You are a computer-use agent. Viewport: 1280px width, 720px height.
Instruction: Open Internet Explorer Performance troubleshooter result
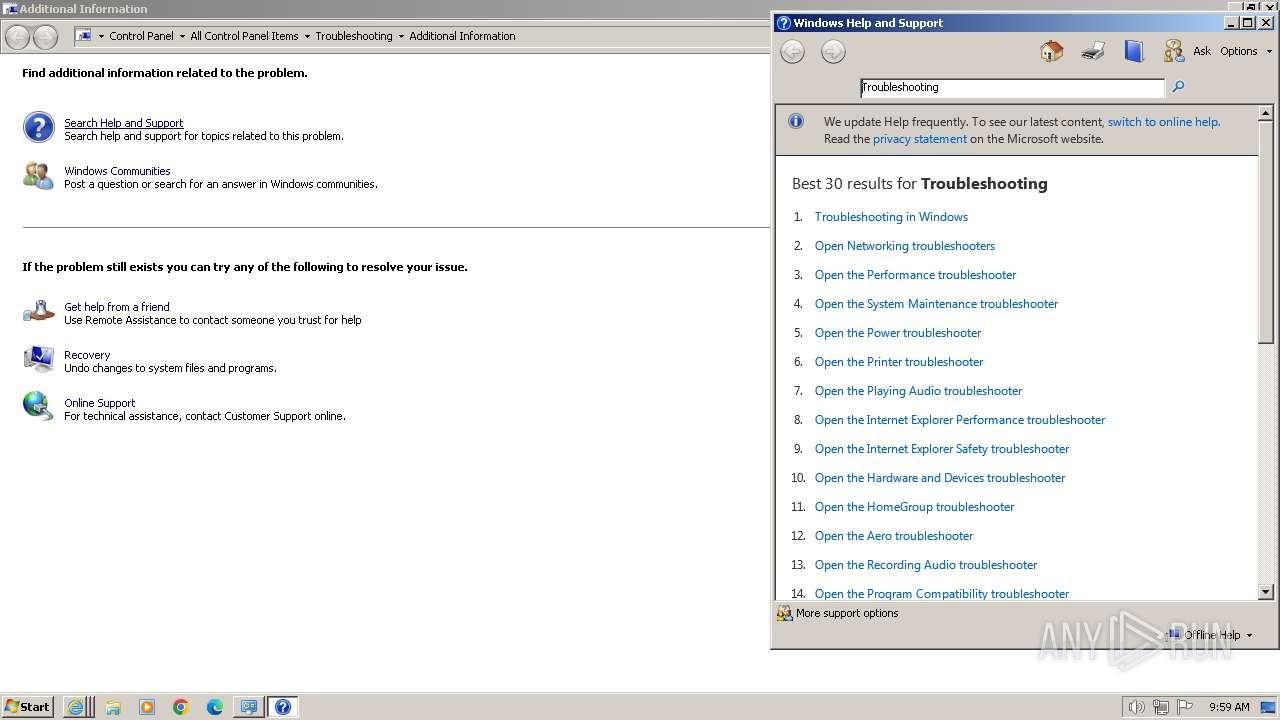[960, 420]
